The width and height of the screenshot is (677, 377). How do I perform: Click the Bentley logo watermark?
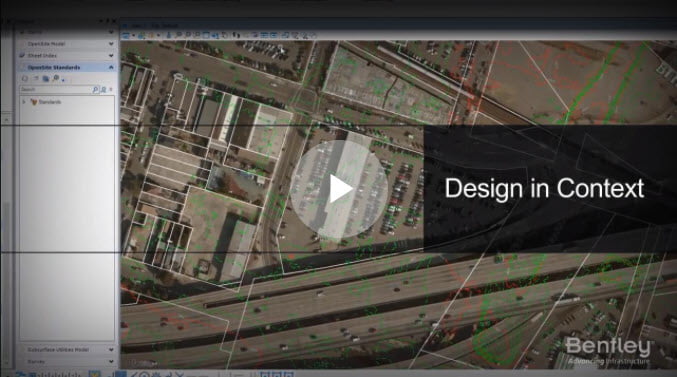pyautogui.click(x=609, y=352)
